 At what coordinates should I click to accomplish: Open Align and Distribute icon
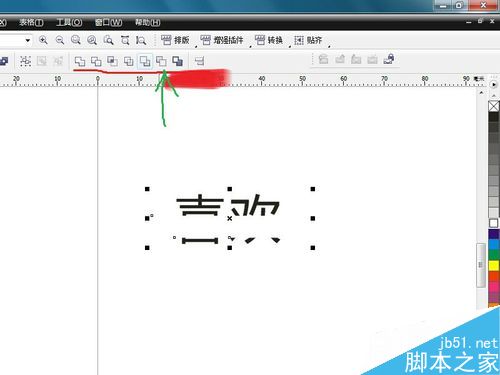(199, 61)
